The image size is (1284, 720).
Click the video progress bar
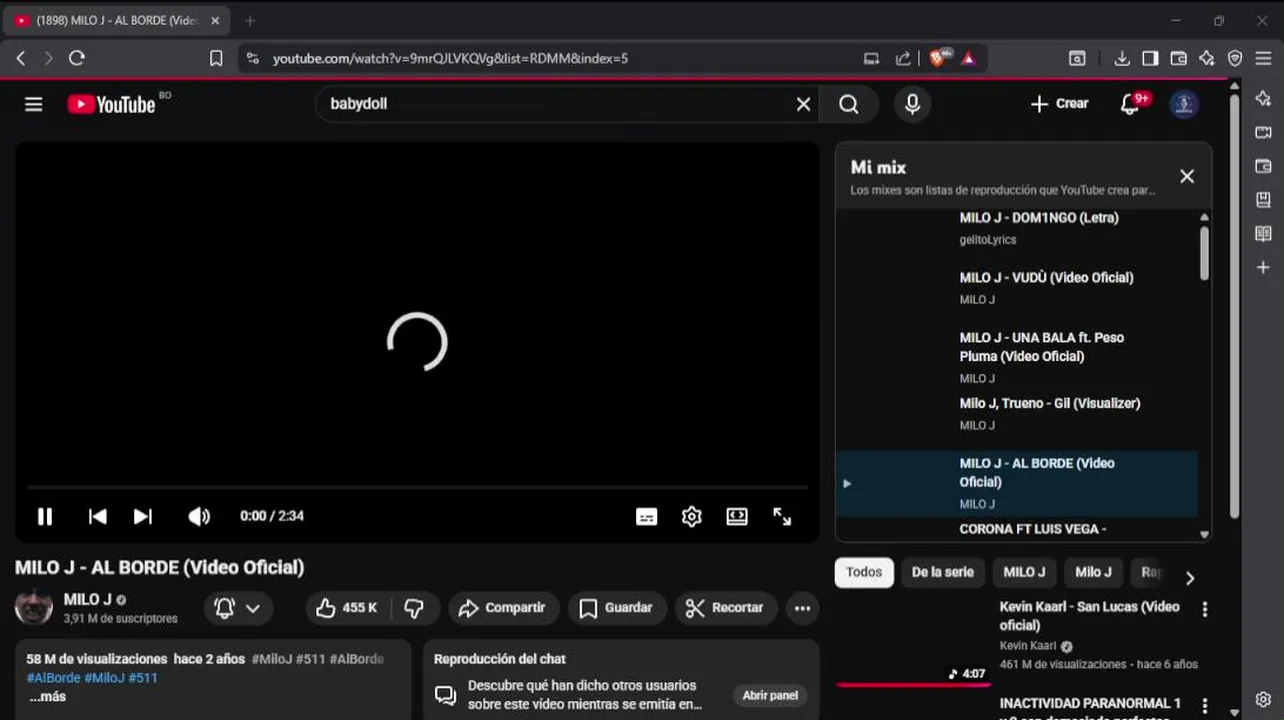tap(417, 488)
